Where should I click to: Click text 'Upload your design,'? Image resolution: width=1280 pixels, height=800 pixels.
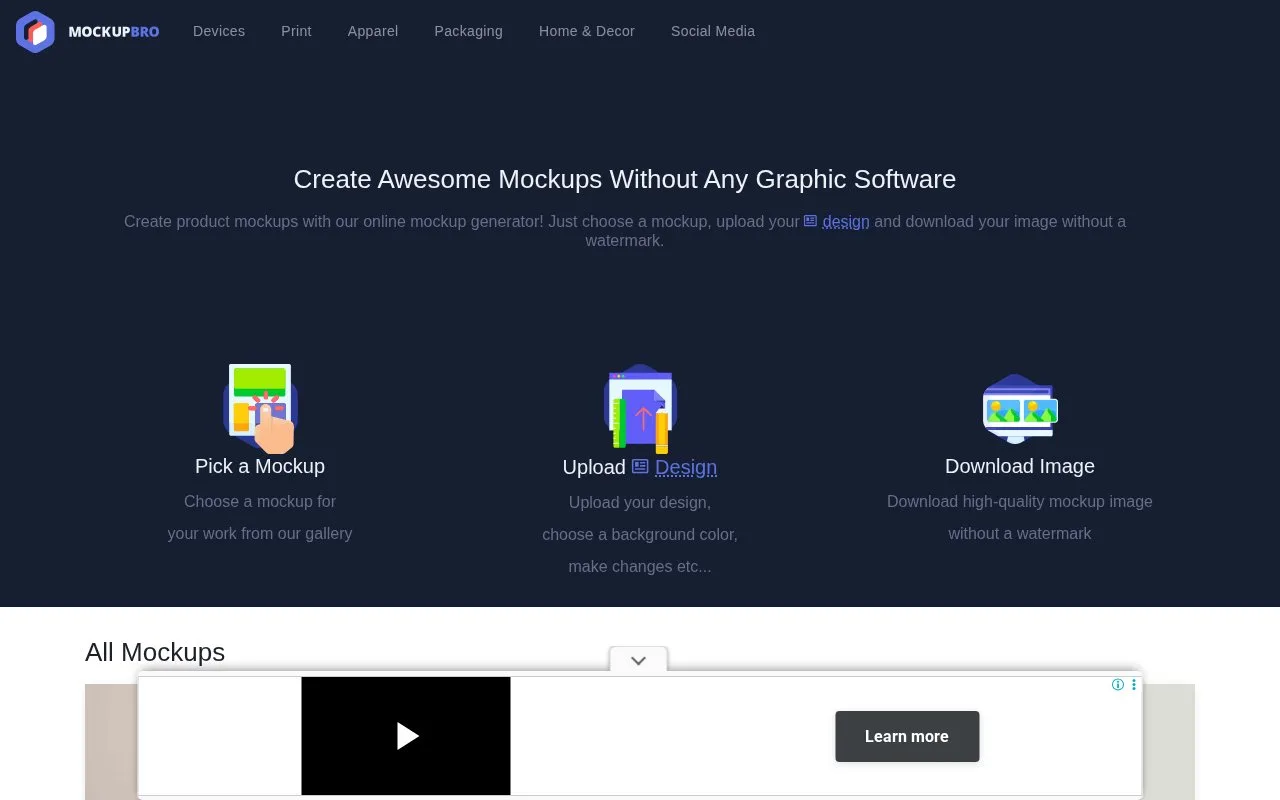click(640, 502)
